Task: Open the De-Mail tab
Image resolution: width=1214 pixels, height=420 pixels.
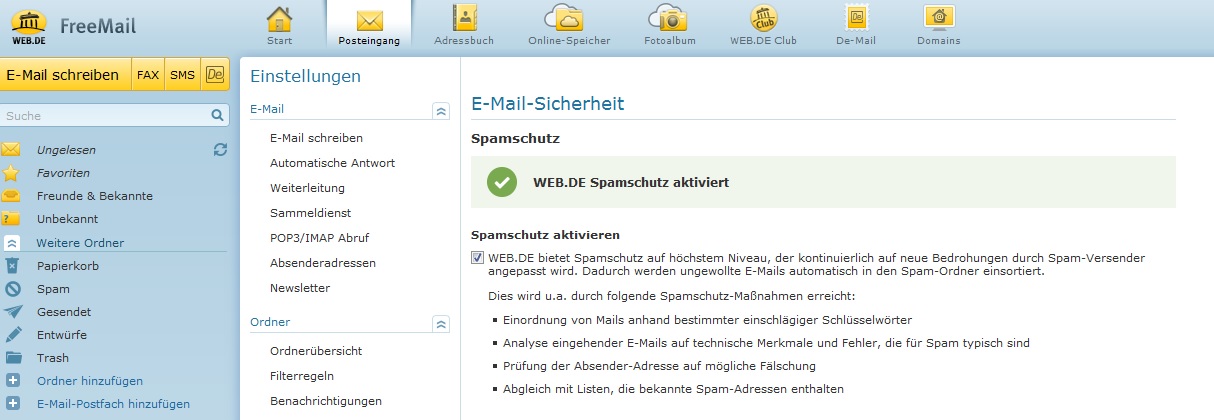Action: click(856, 26)
